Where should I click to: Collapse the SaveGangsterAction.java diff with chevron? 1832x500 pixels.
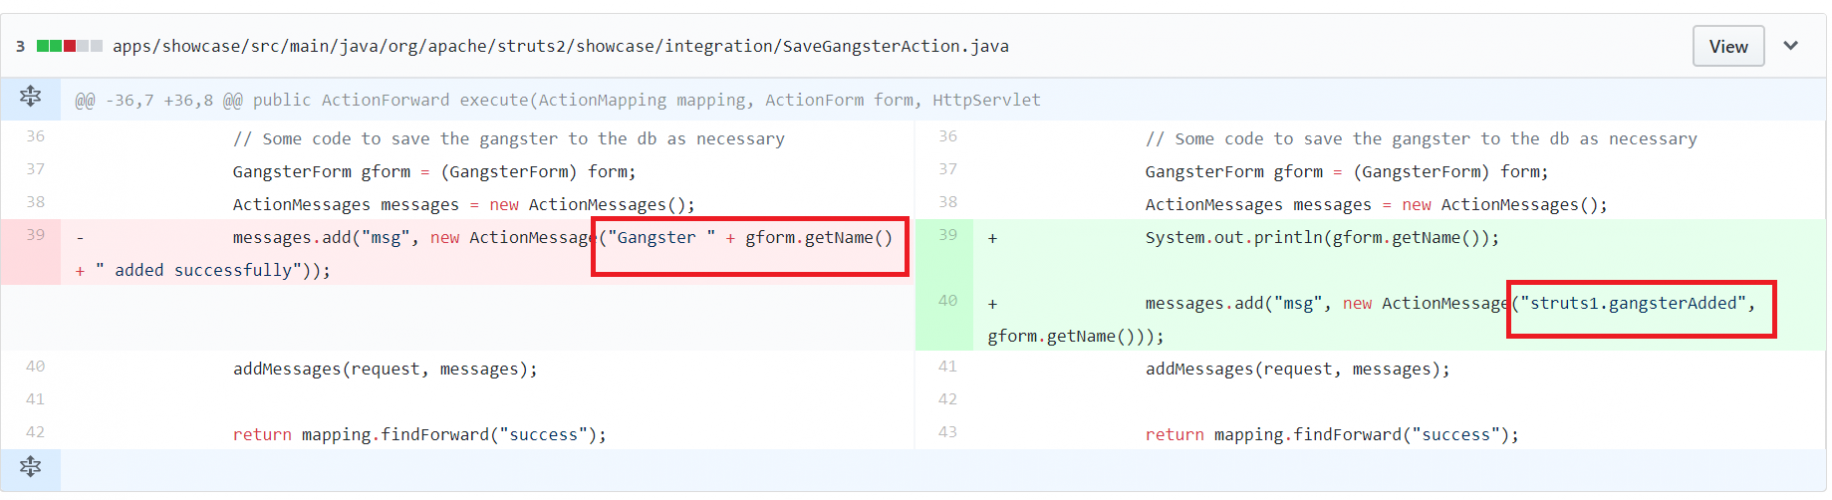tap(1790, 46)
